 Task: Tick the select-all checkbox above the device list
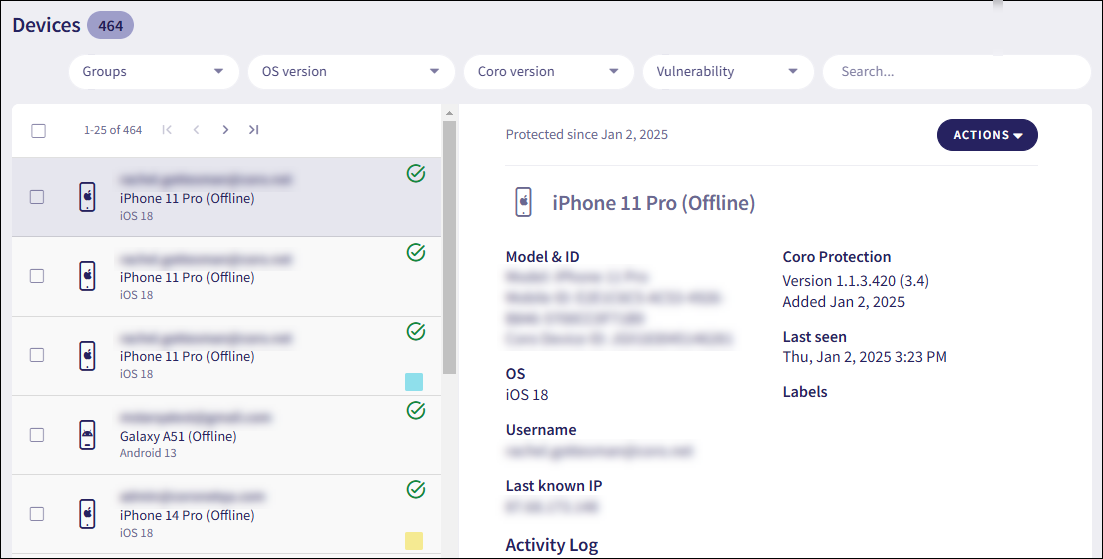click(x=38, y=131)
